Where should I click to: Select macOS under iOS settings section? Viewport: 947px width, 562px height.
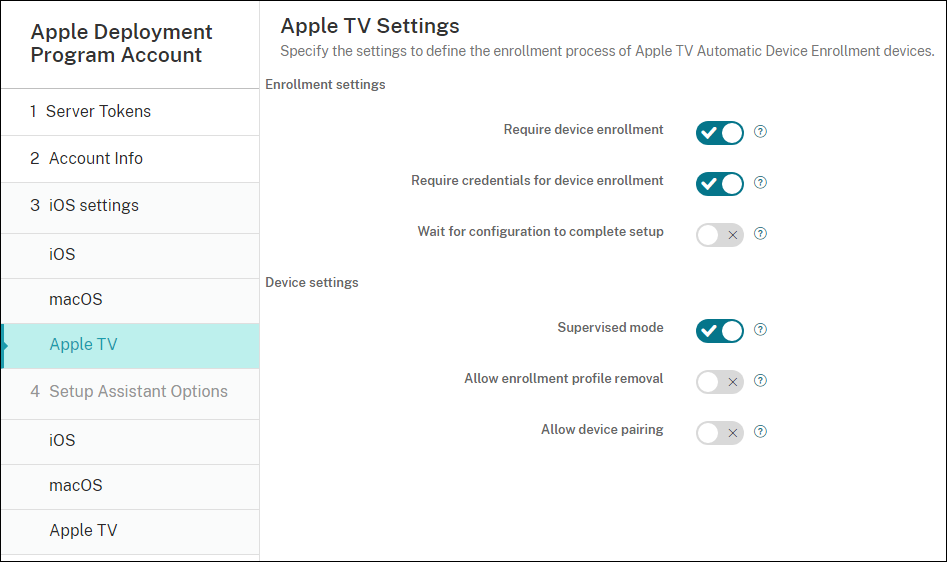pyautogui.click(x=76, y=299)
